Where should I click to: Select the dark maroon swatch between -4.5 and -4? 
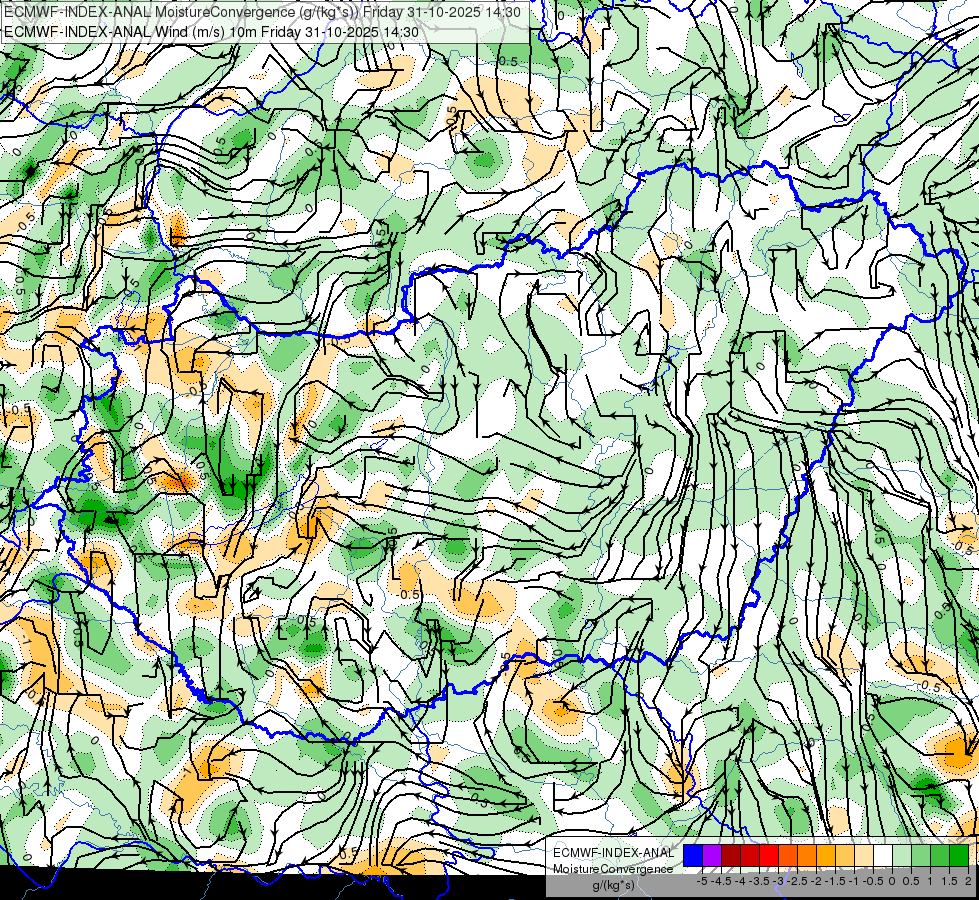coord(731,855)
